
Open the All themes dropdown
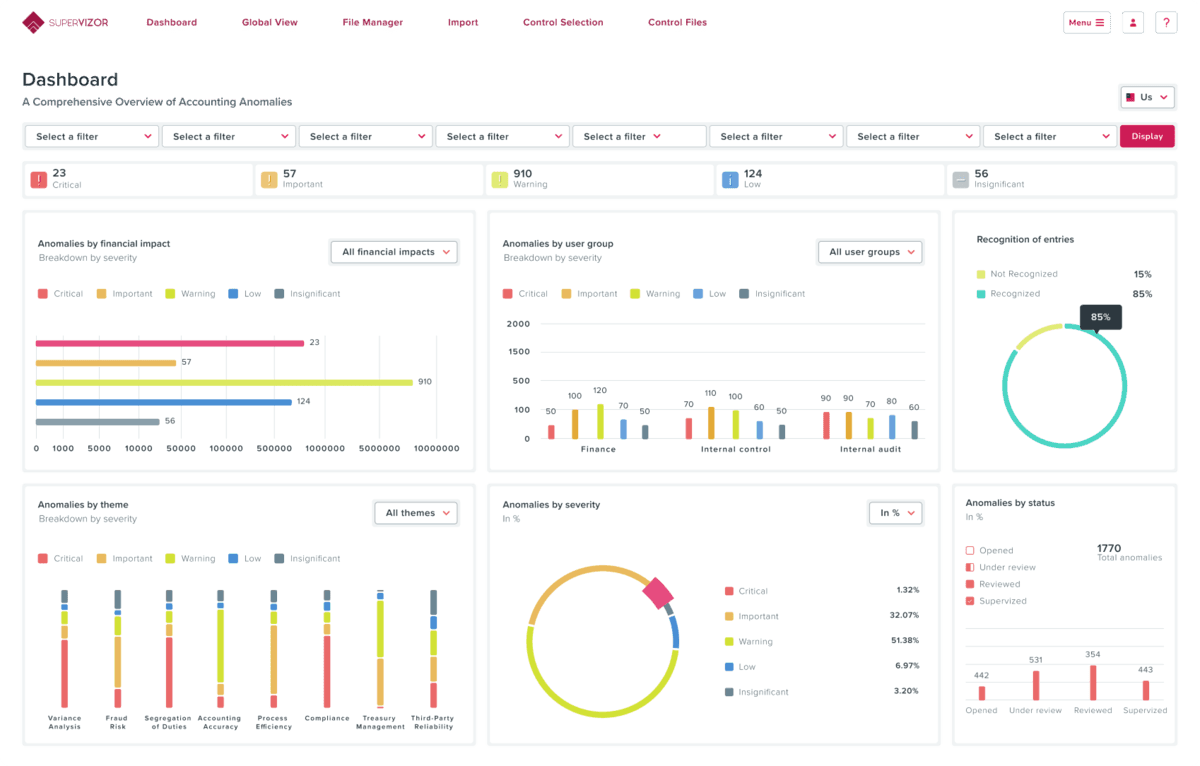pos(415,513)
